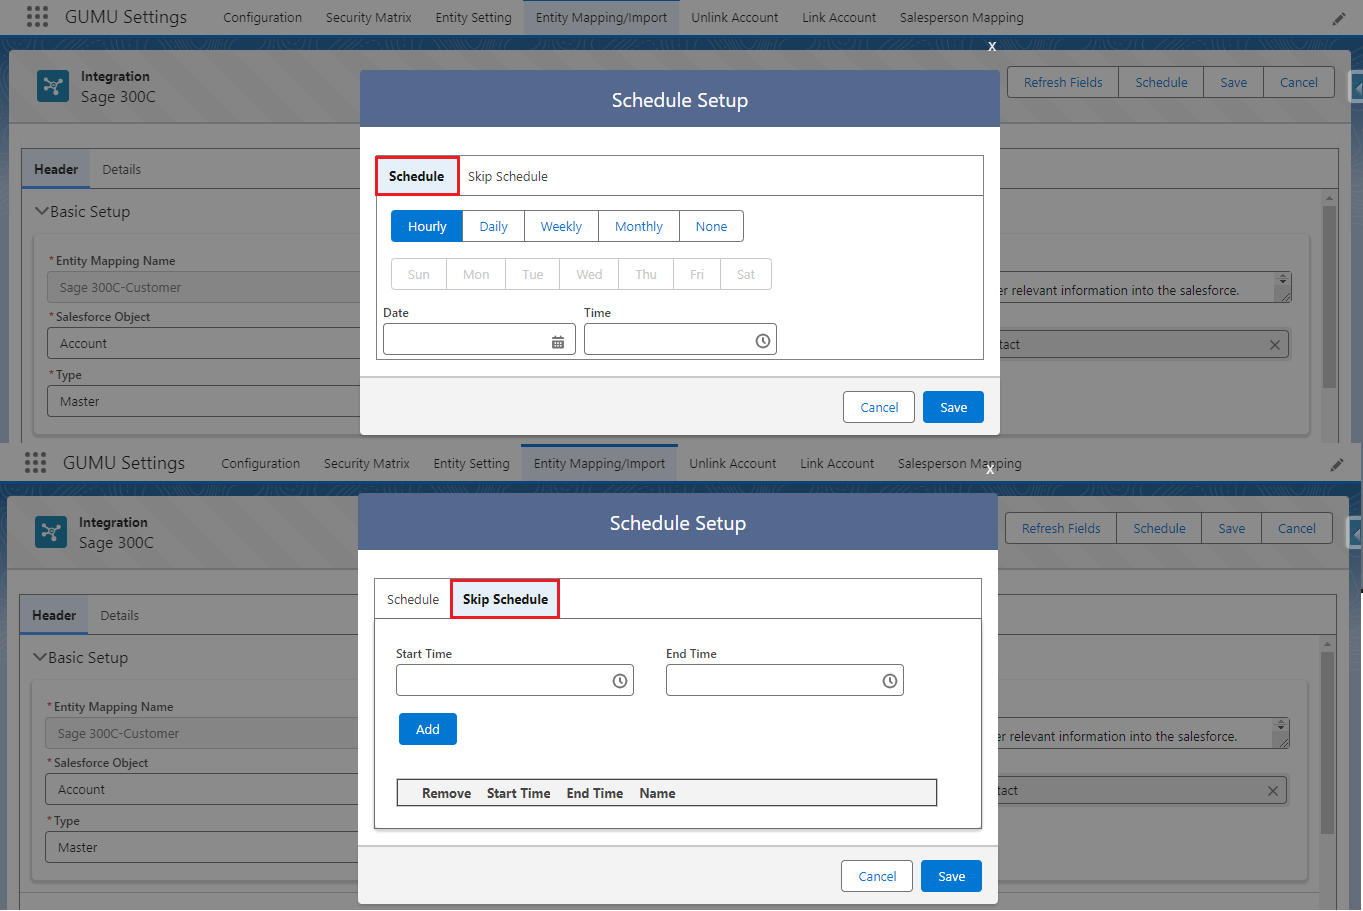This screenshot has width=1363, height=911.
Task: Click inside the Start Time input box
Action: click(x=502, y=681)
